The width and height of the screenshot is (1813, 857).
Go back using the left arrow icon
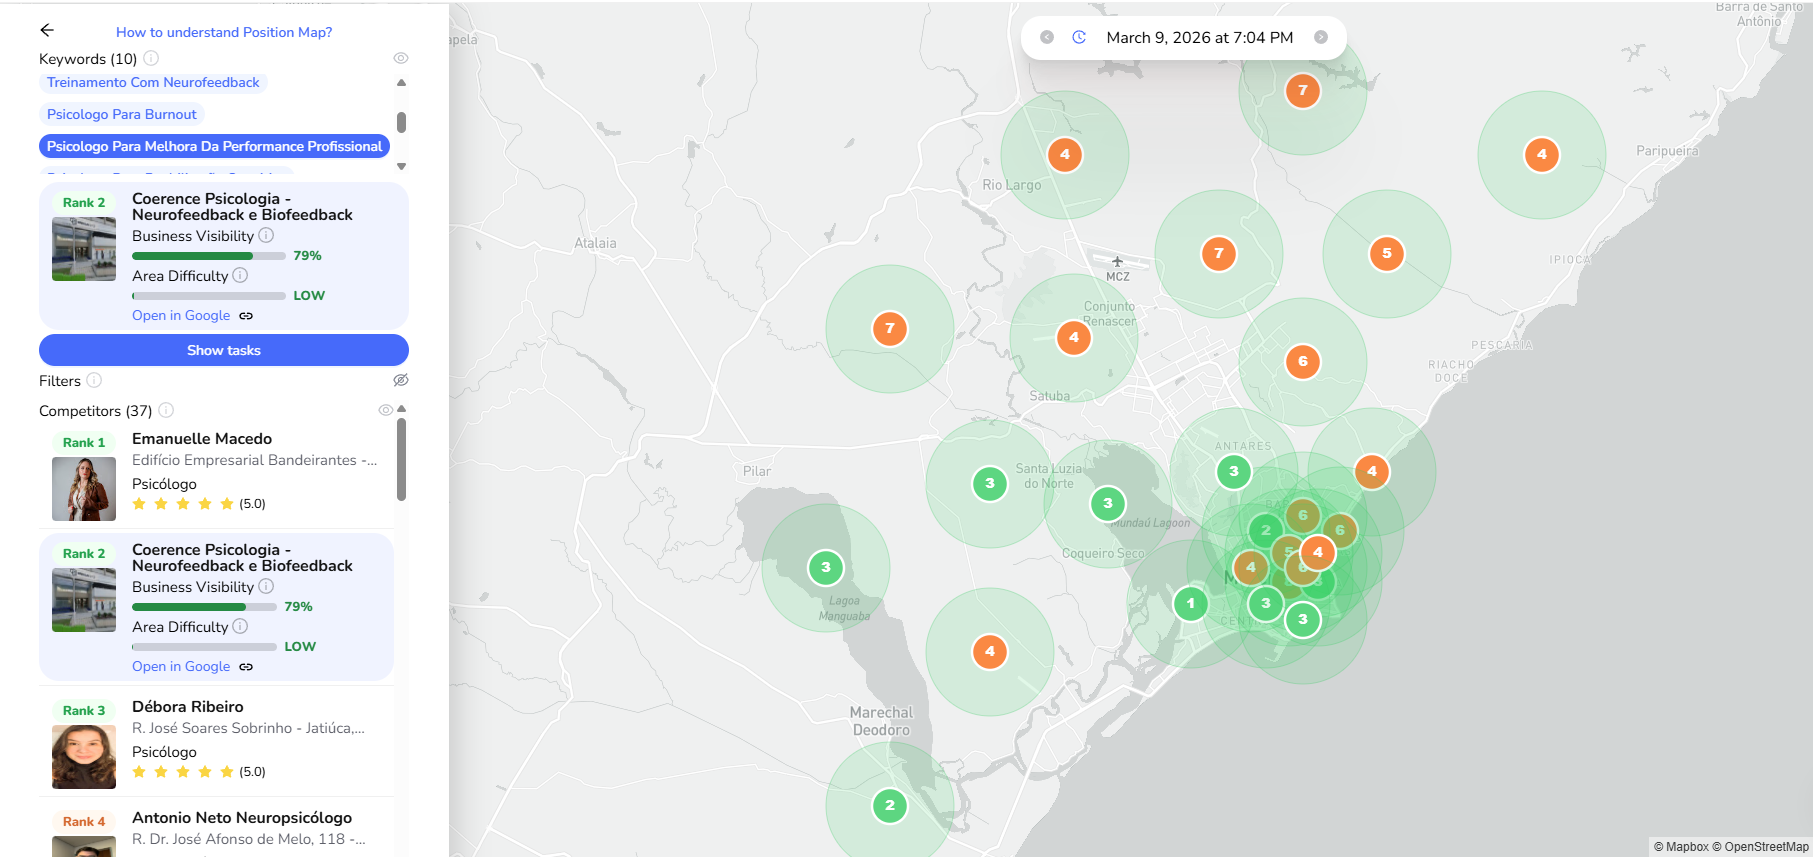[47, 30]
